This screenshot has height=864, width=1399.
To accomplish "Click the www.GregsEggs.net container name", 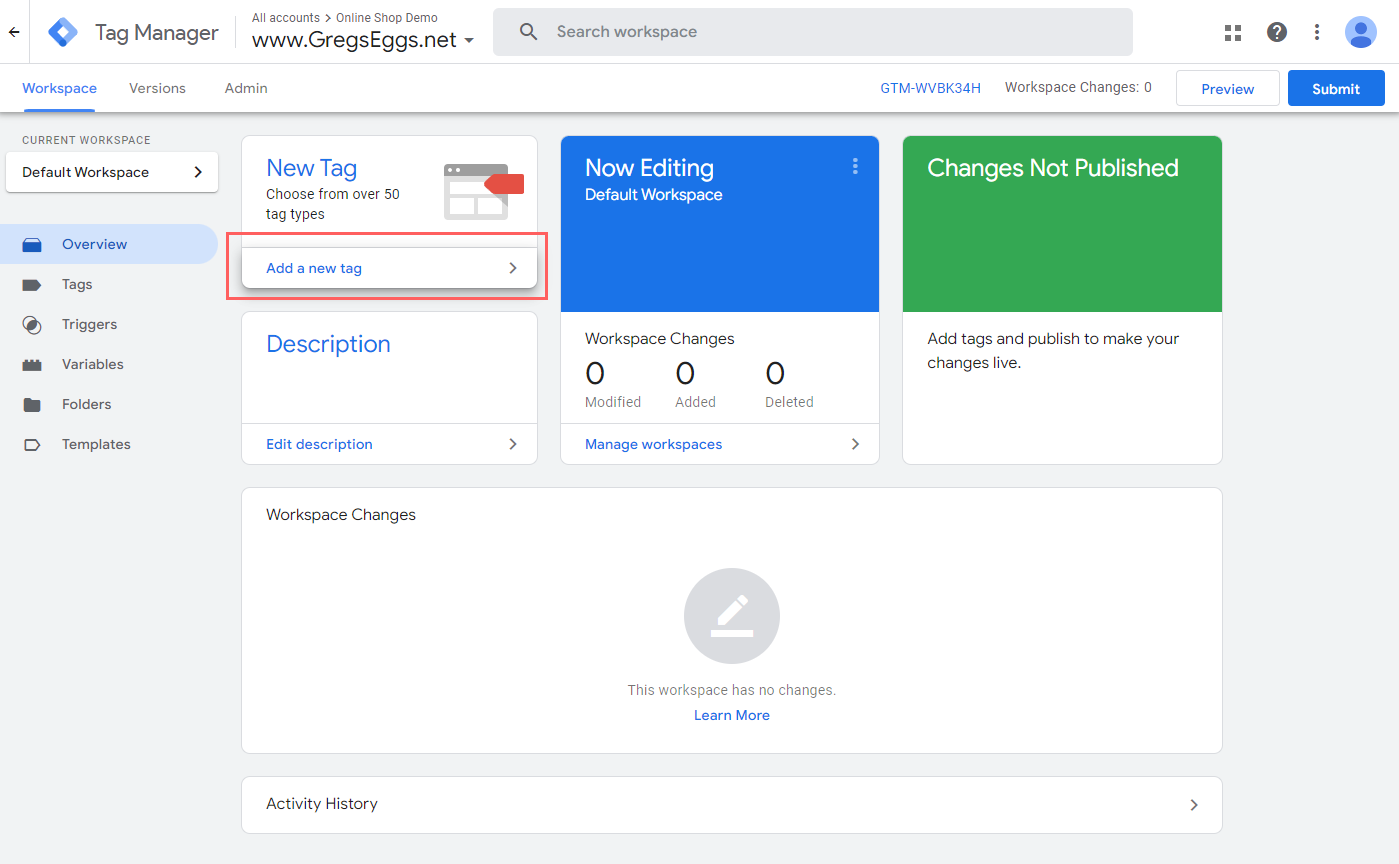I will [x=354, y=40].
